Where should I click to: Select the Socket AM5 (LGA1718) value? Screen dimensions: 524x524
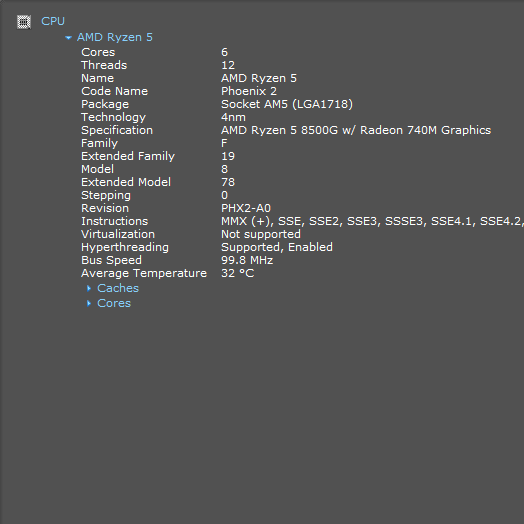click(x=287, y=104)
